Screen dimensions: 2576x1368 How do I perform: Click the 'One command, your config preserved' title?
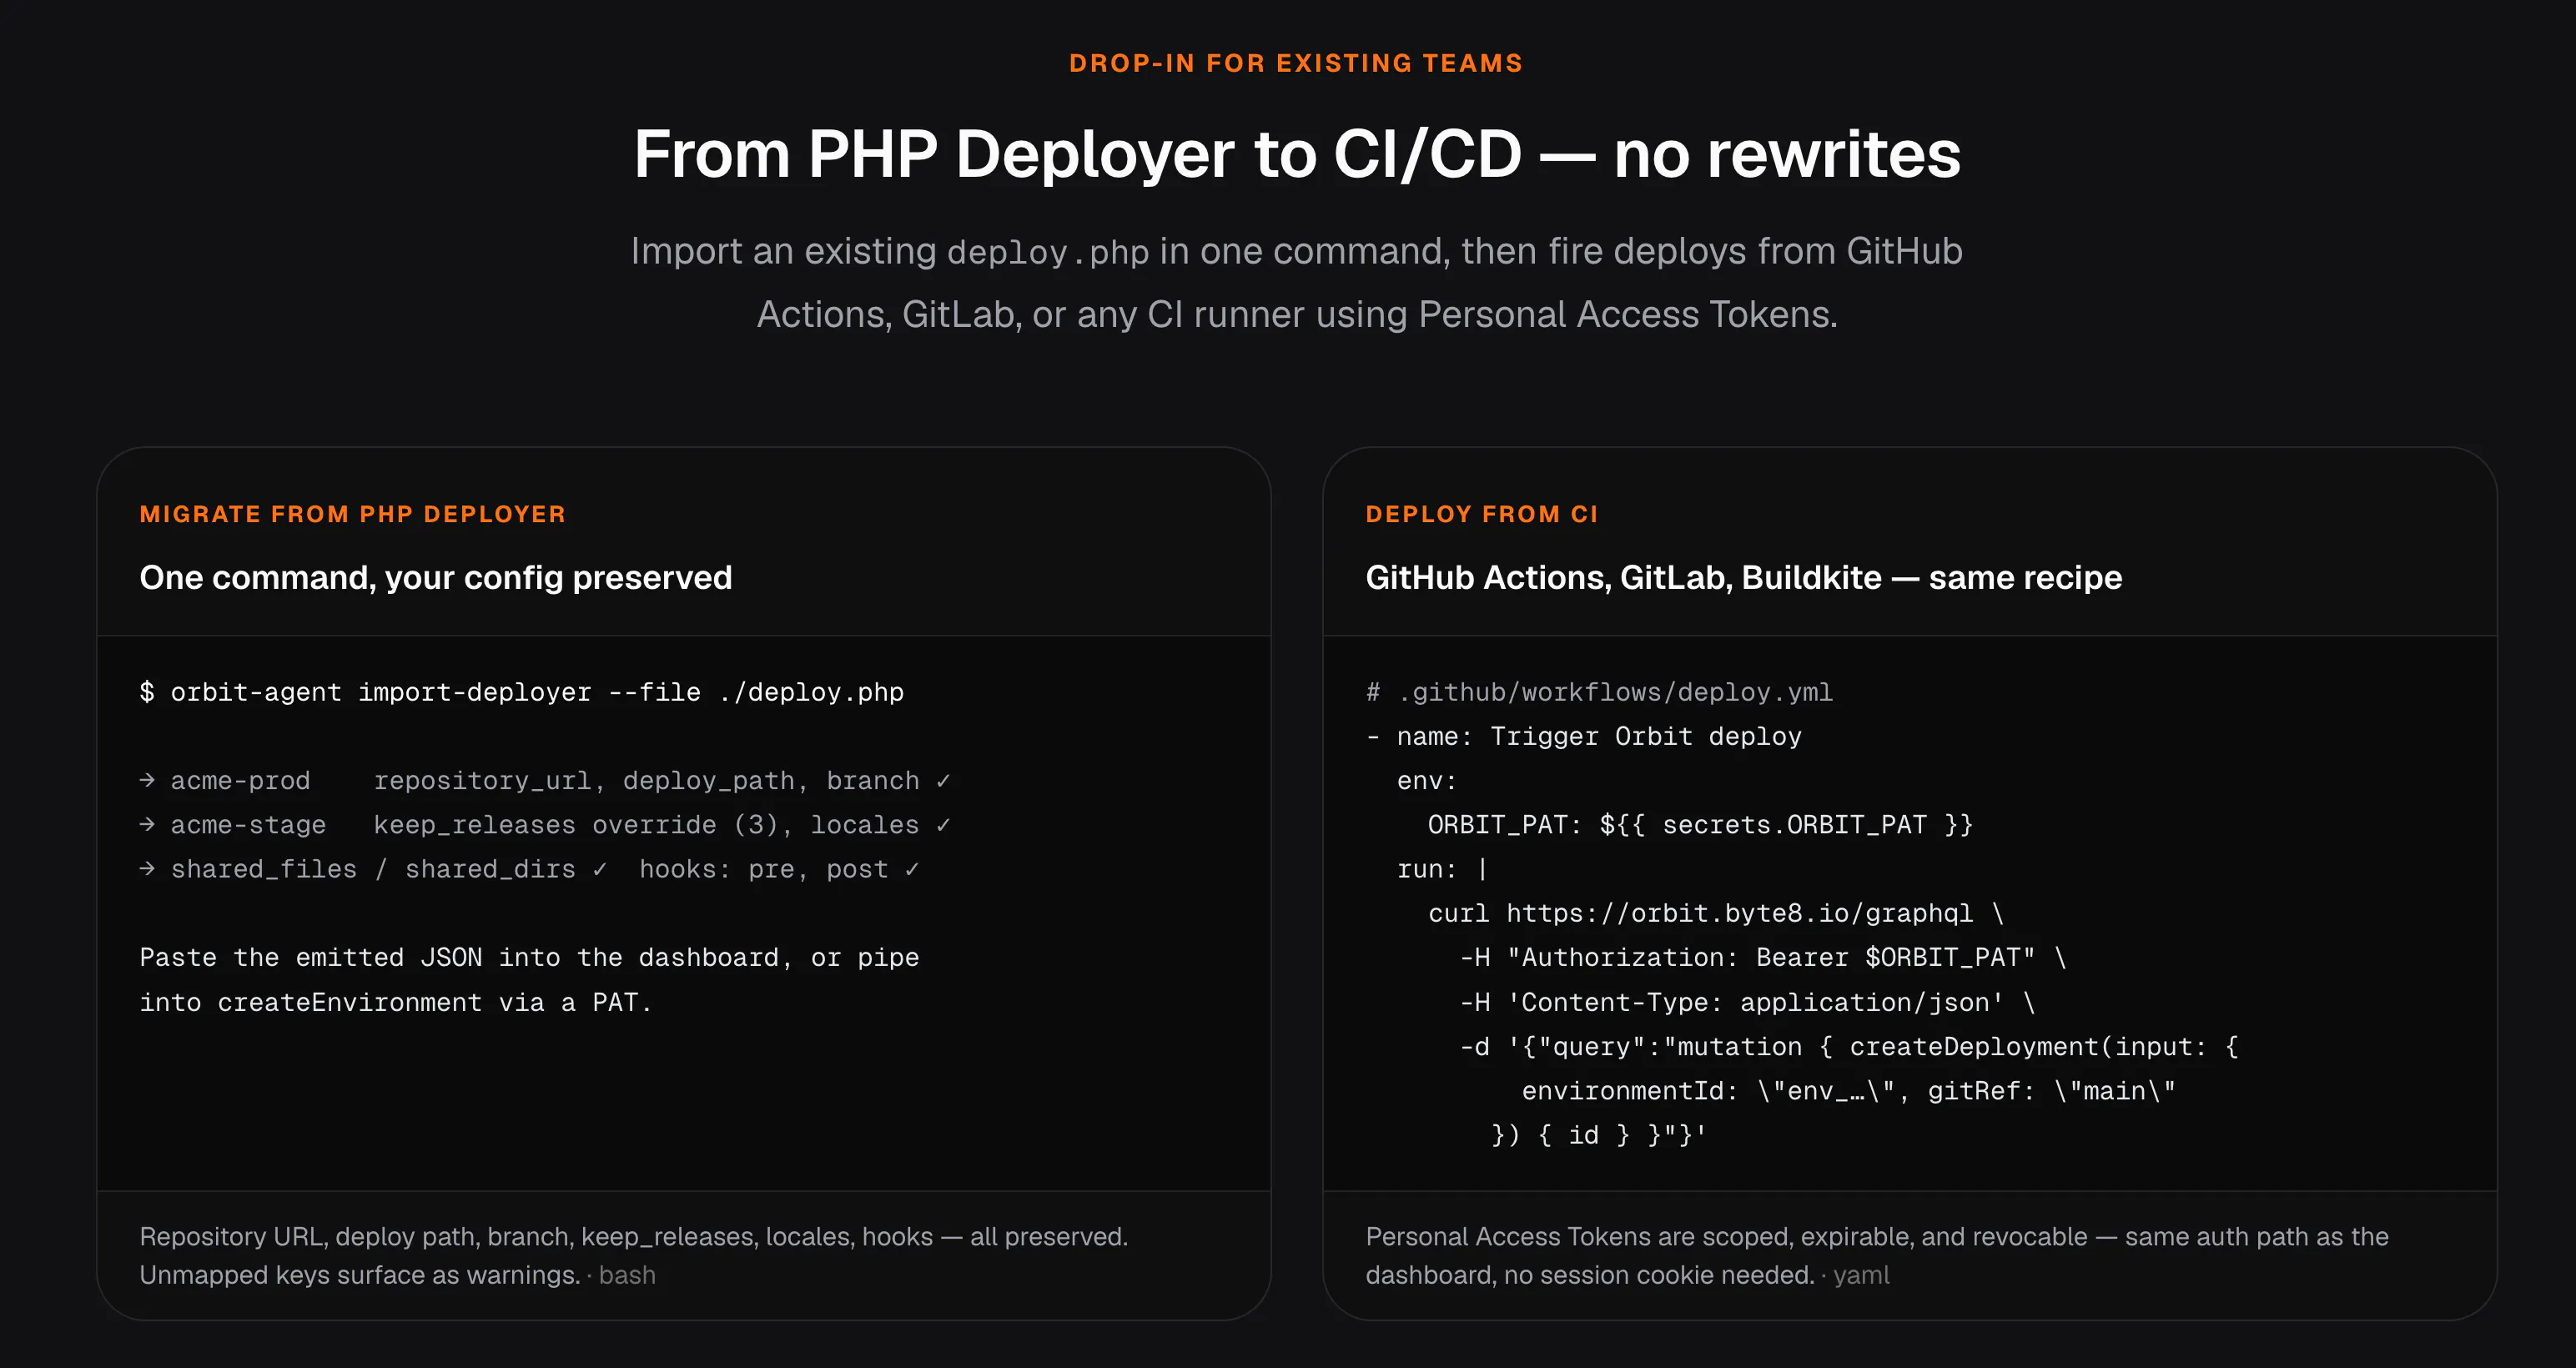[436, 578]
